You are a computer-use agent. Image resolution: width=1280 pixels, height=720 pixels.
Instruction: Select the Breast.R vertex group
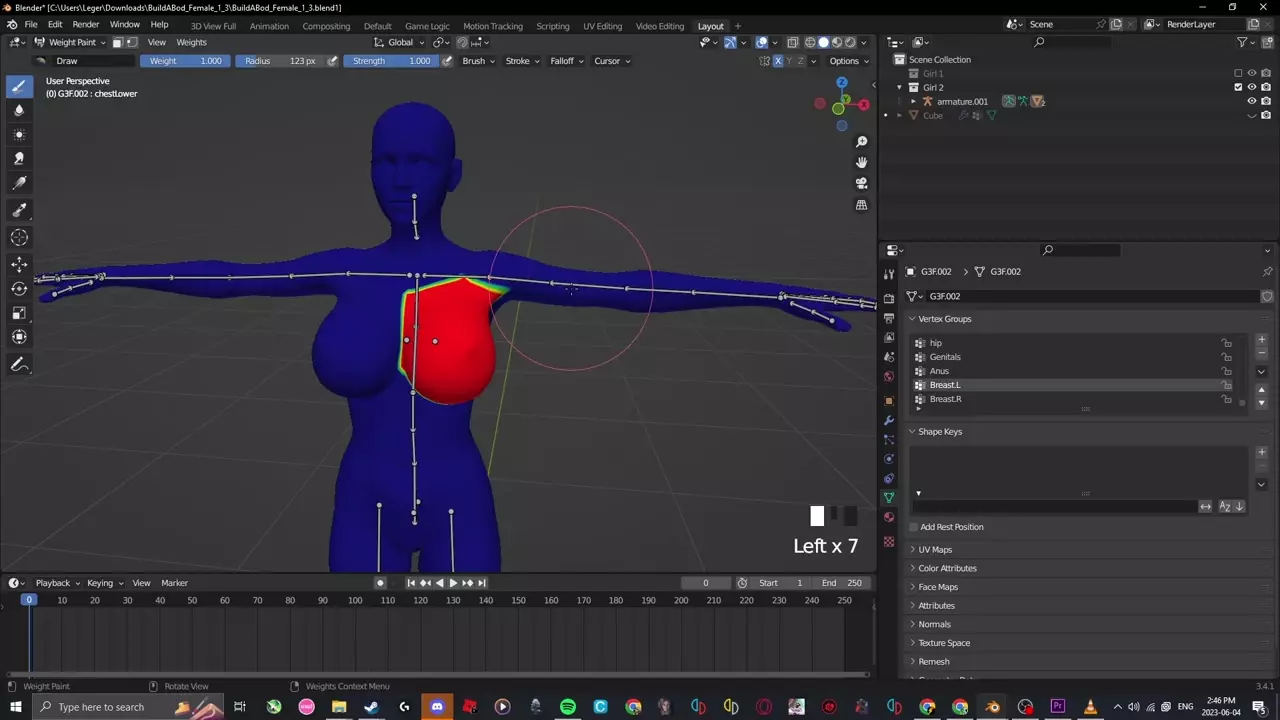(945, 399)
